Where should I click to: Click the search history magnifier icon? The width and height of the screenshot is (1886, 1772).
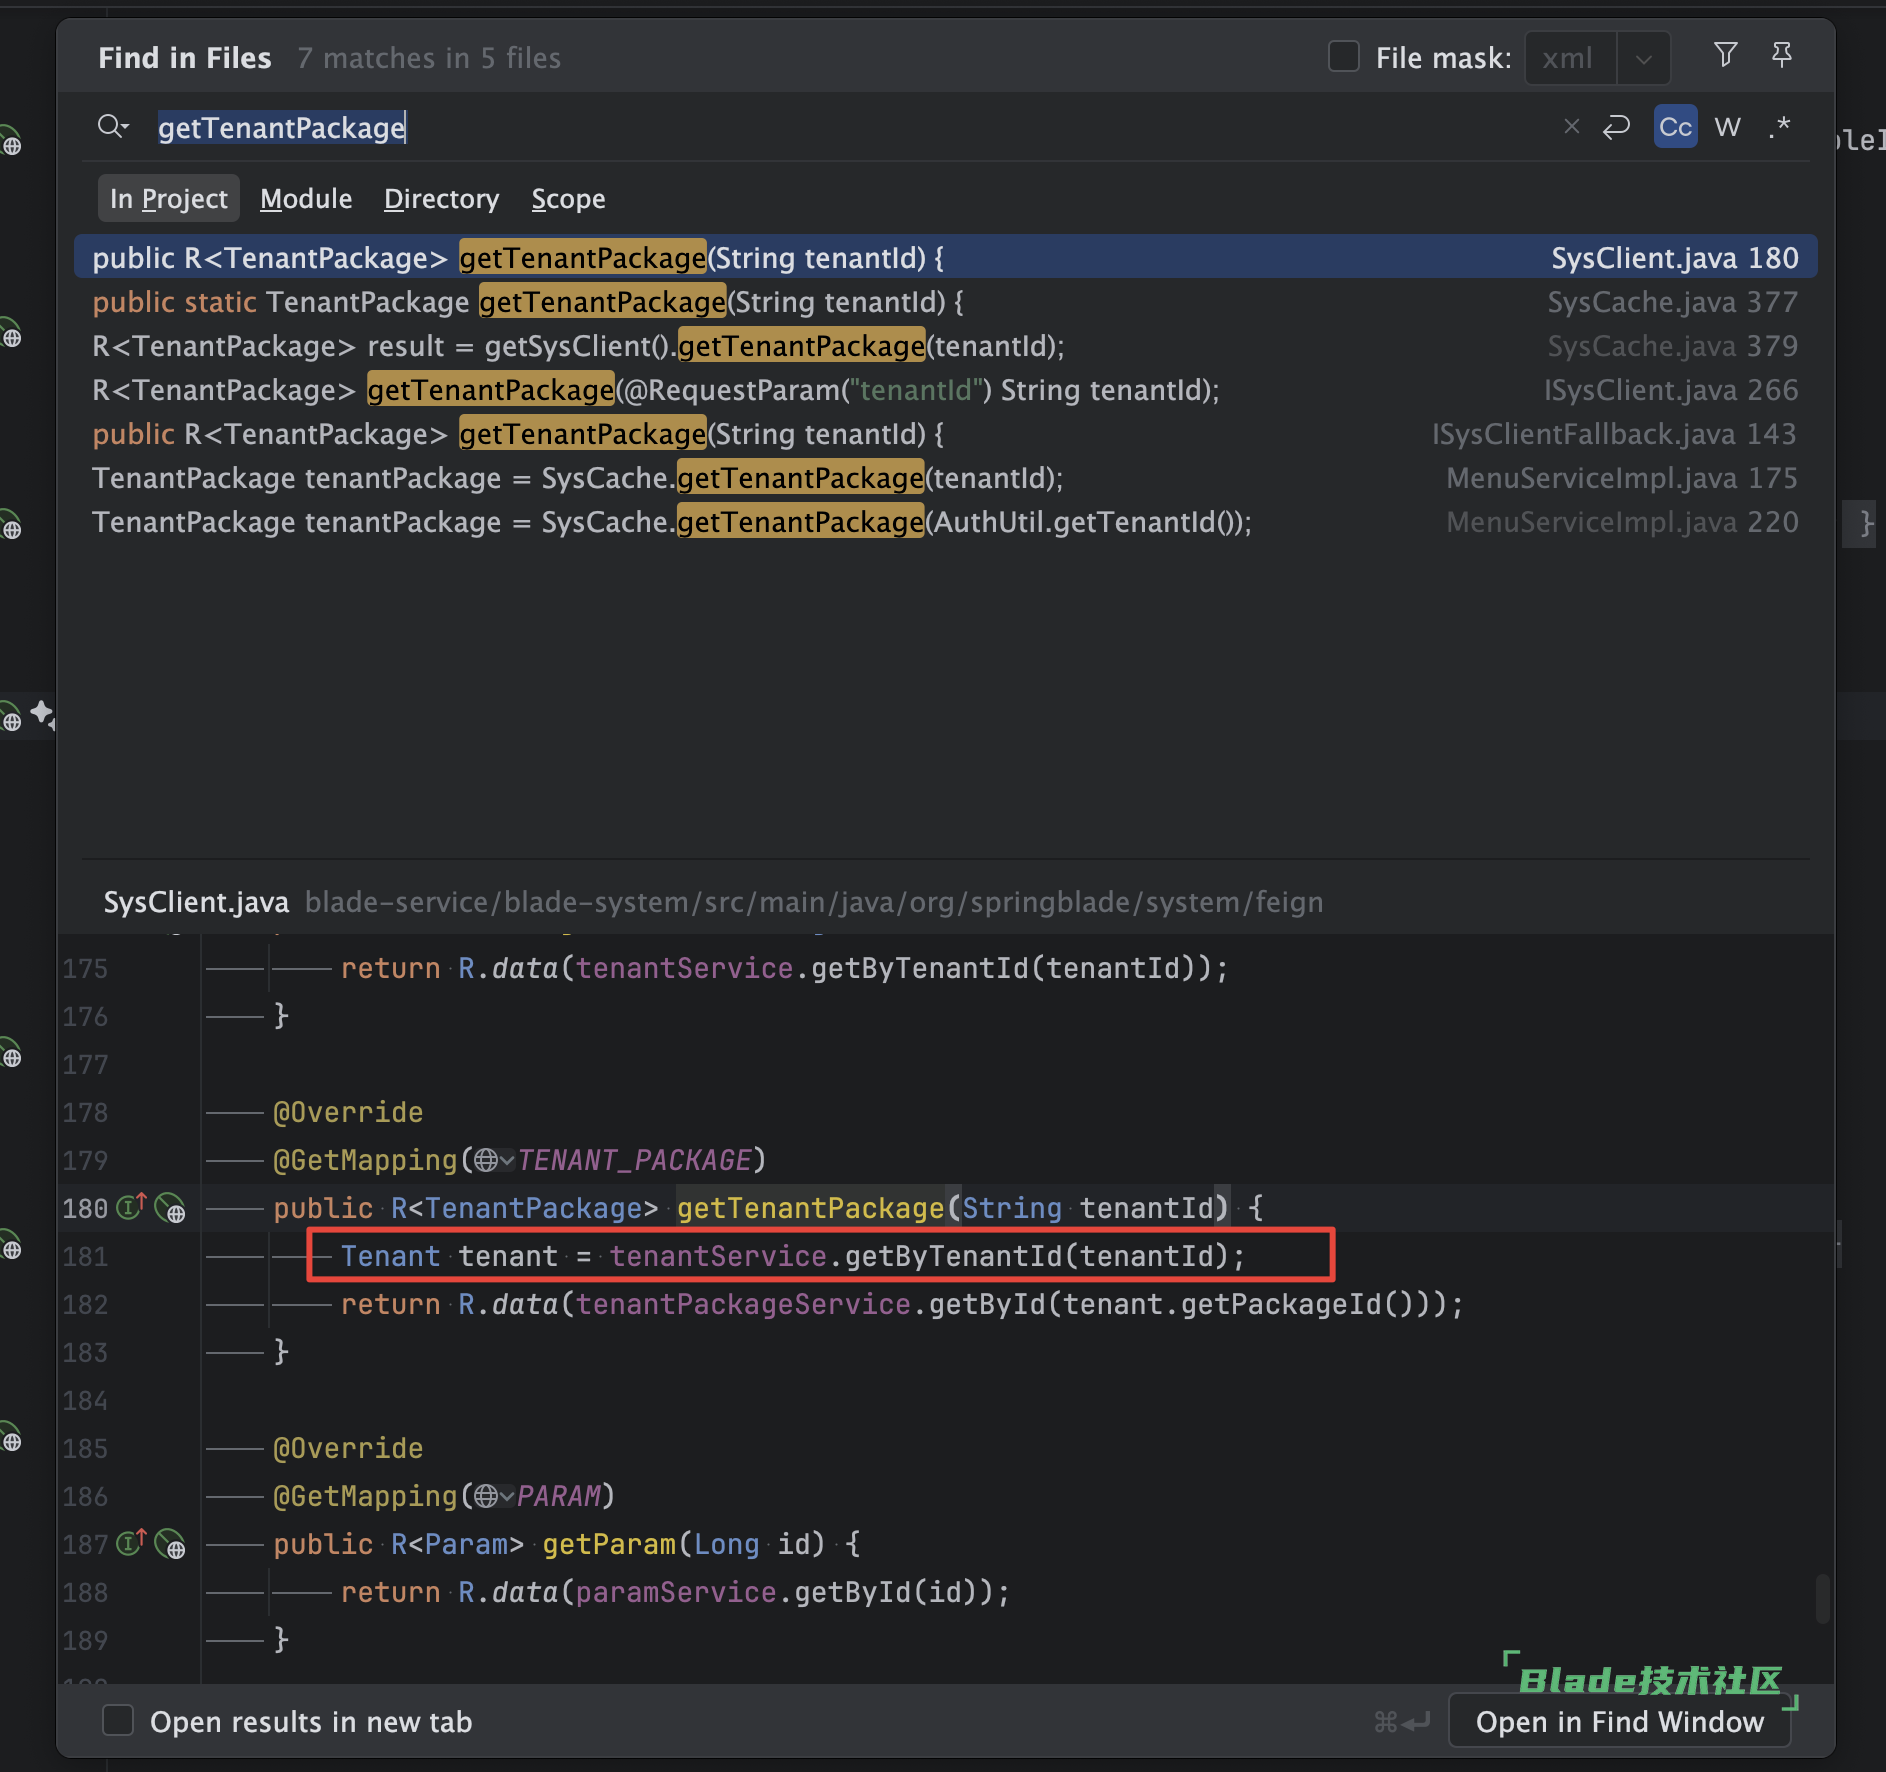(x=112, y=127)
